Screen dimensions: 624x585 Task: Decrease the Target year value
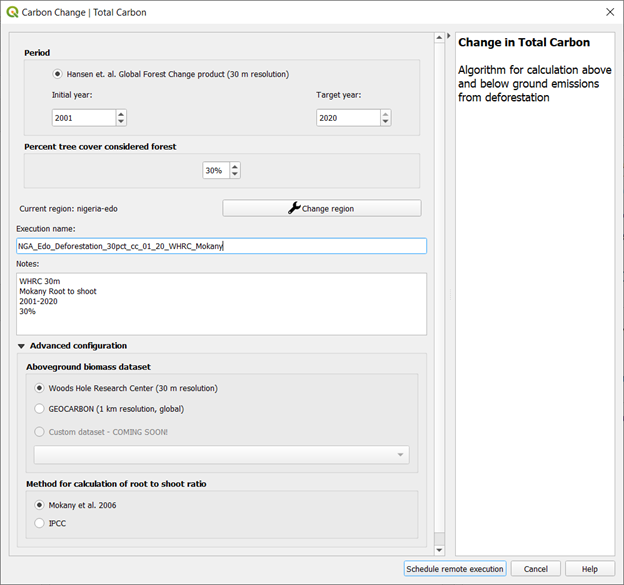click(x=386, y=122)
